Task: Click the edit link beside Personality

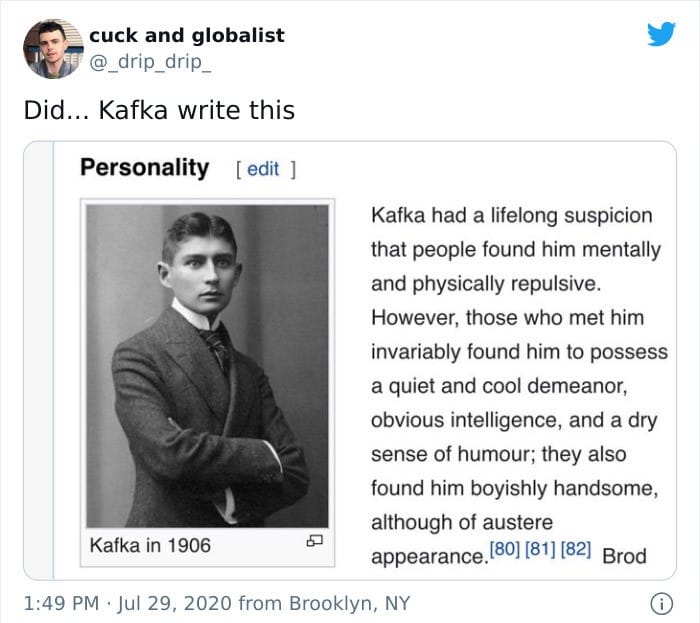Action: 263,169
